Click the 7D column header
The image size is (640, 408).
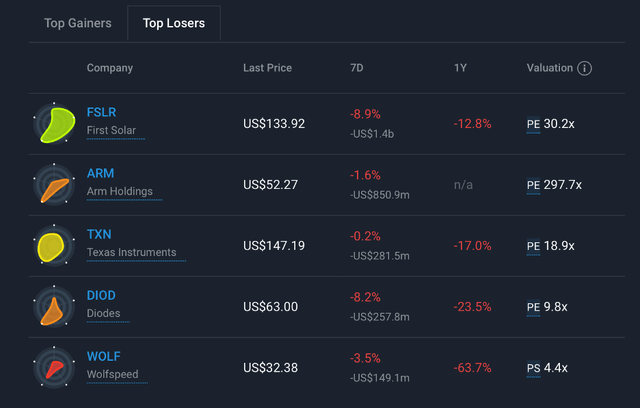click(357, 68)
